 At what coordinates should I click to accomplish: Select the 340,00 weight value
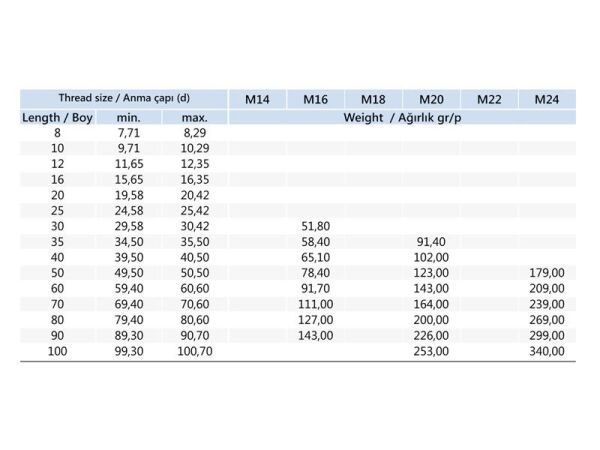(x=546, y=351)
